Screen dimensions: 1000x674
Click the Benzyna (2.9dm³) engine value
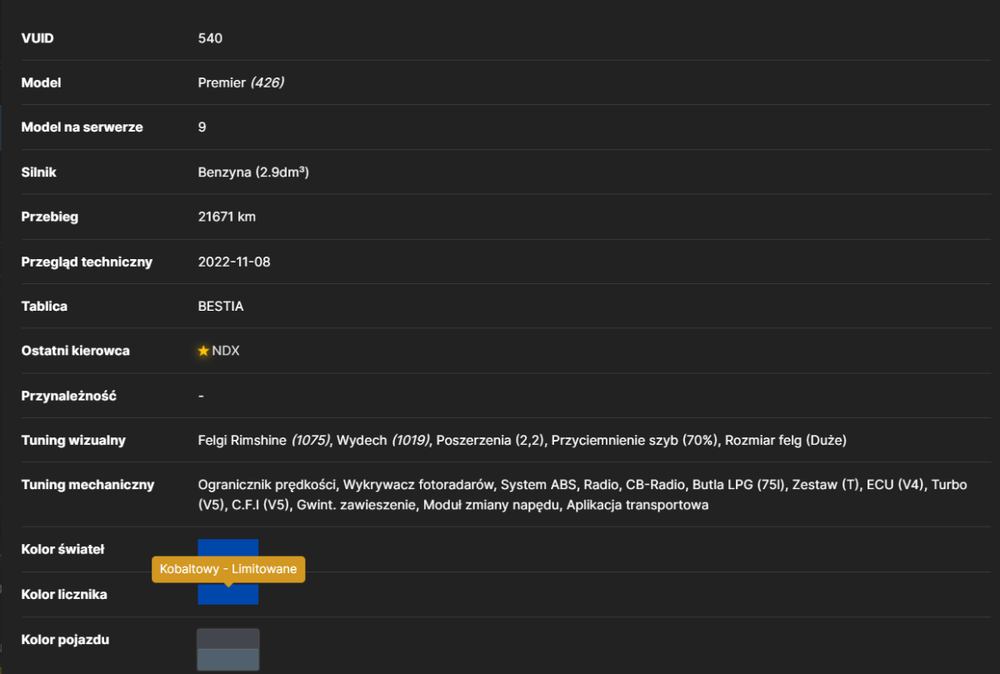click(253, 172)
